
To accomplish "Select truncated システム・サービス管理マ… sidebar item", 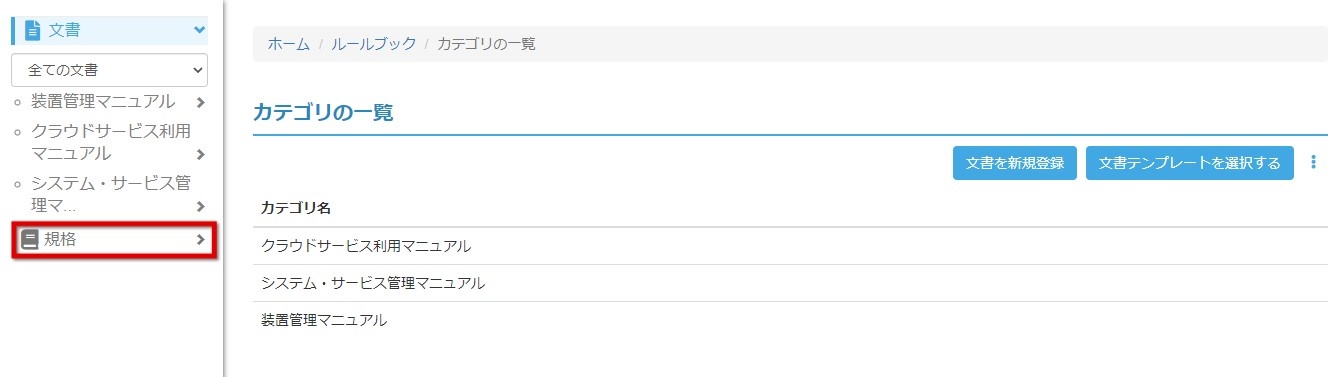I will point(110,194).
